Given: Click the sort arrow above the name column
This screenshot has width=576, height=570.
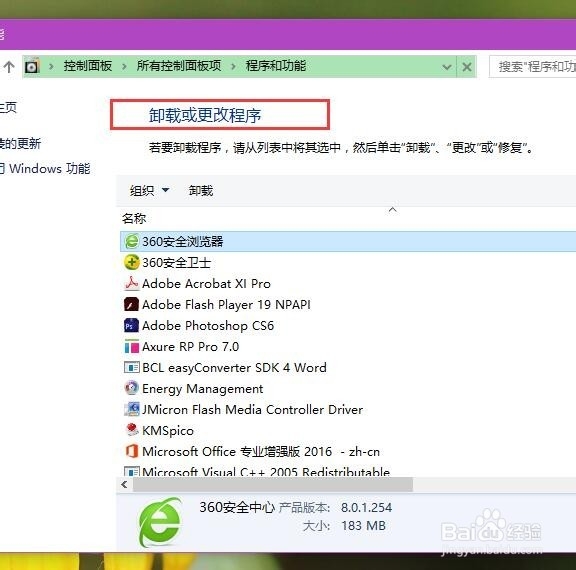Looking at the screenshot, I should click(x=392, y=210).
